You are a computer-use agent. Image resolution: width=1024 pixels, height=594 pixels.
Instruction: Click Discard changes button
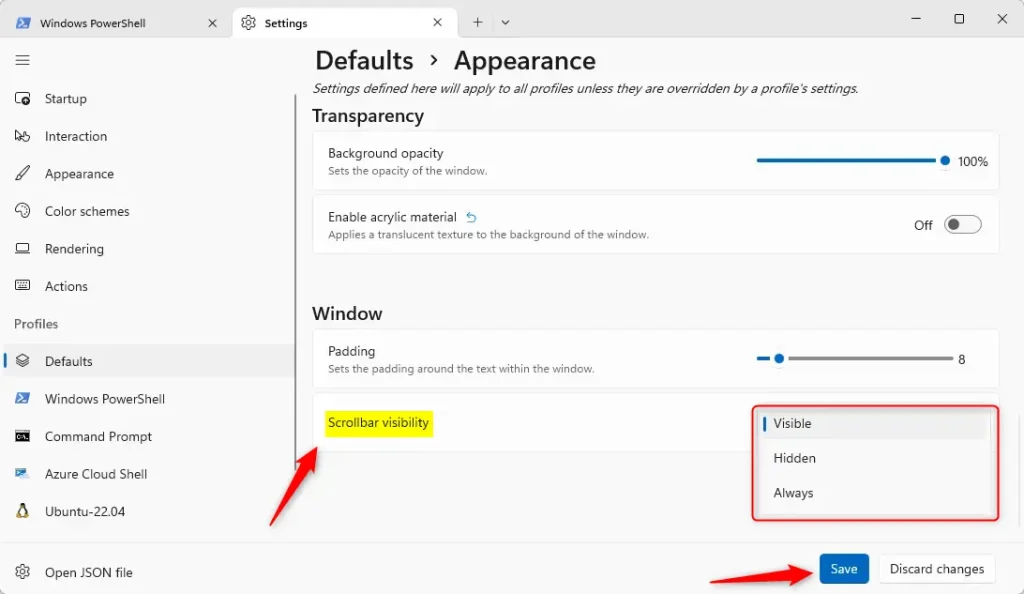pos(936,569)
